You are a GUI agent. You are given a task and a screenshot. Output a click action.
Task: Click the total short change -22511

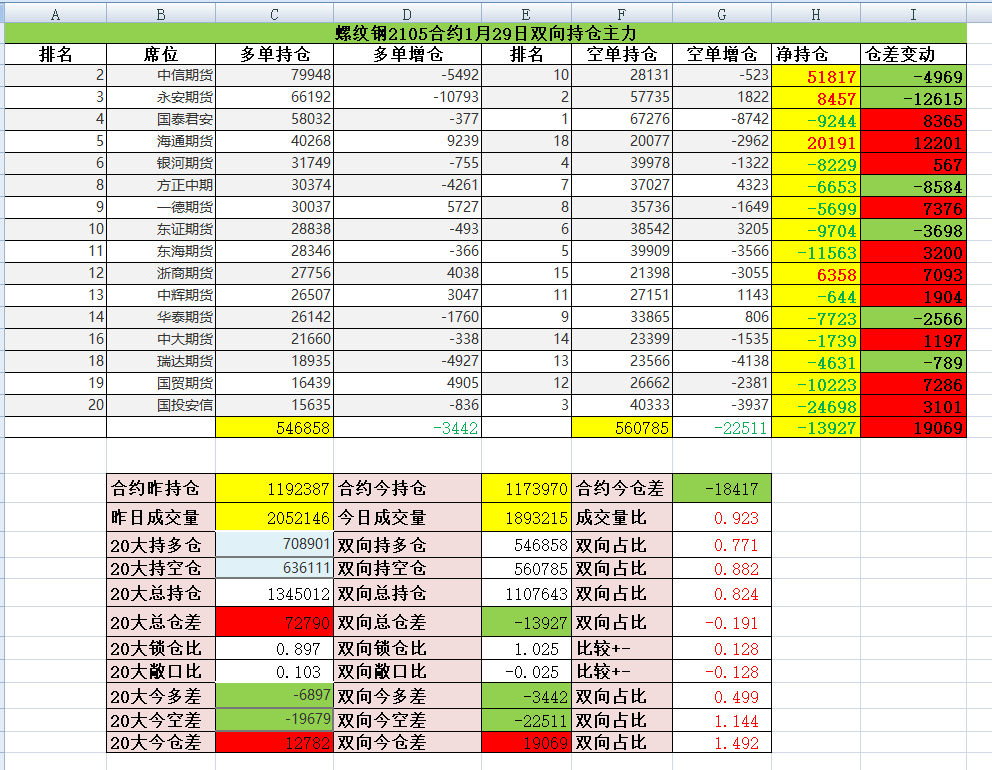point(722,428)
